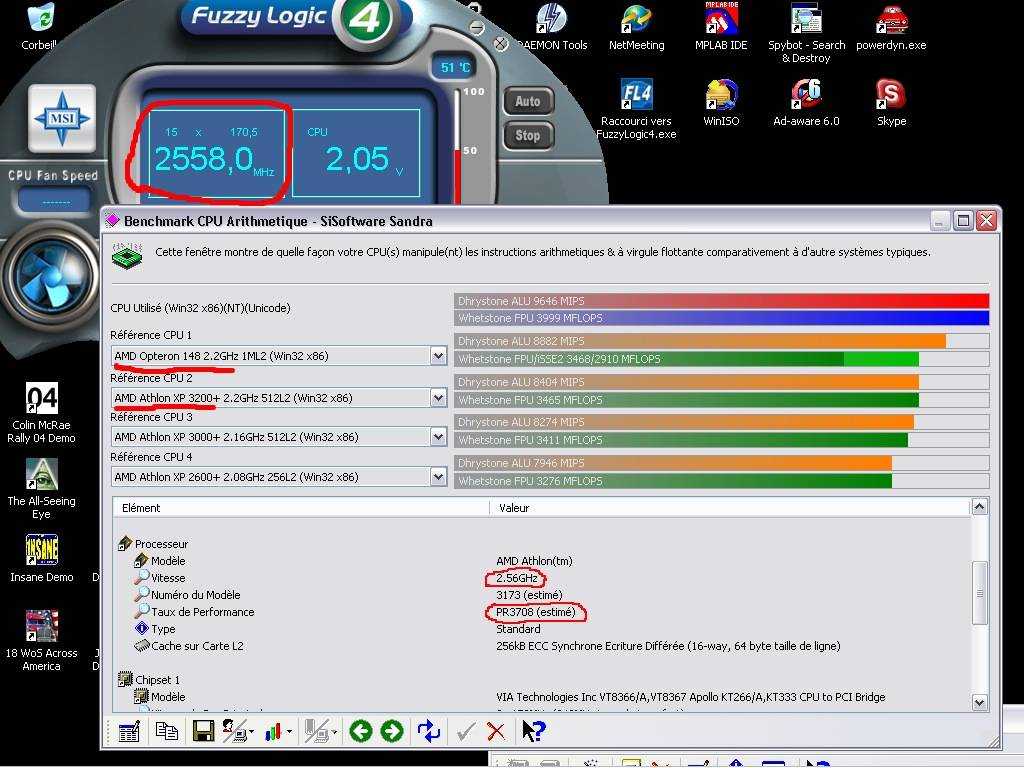The width and height of the screenshot is (1024, 768).
Task: Open the Skype desktop shortcut
Action: pyautogui.click(x=891, y=103)
